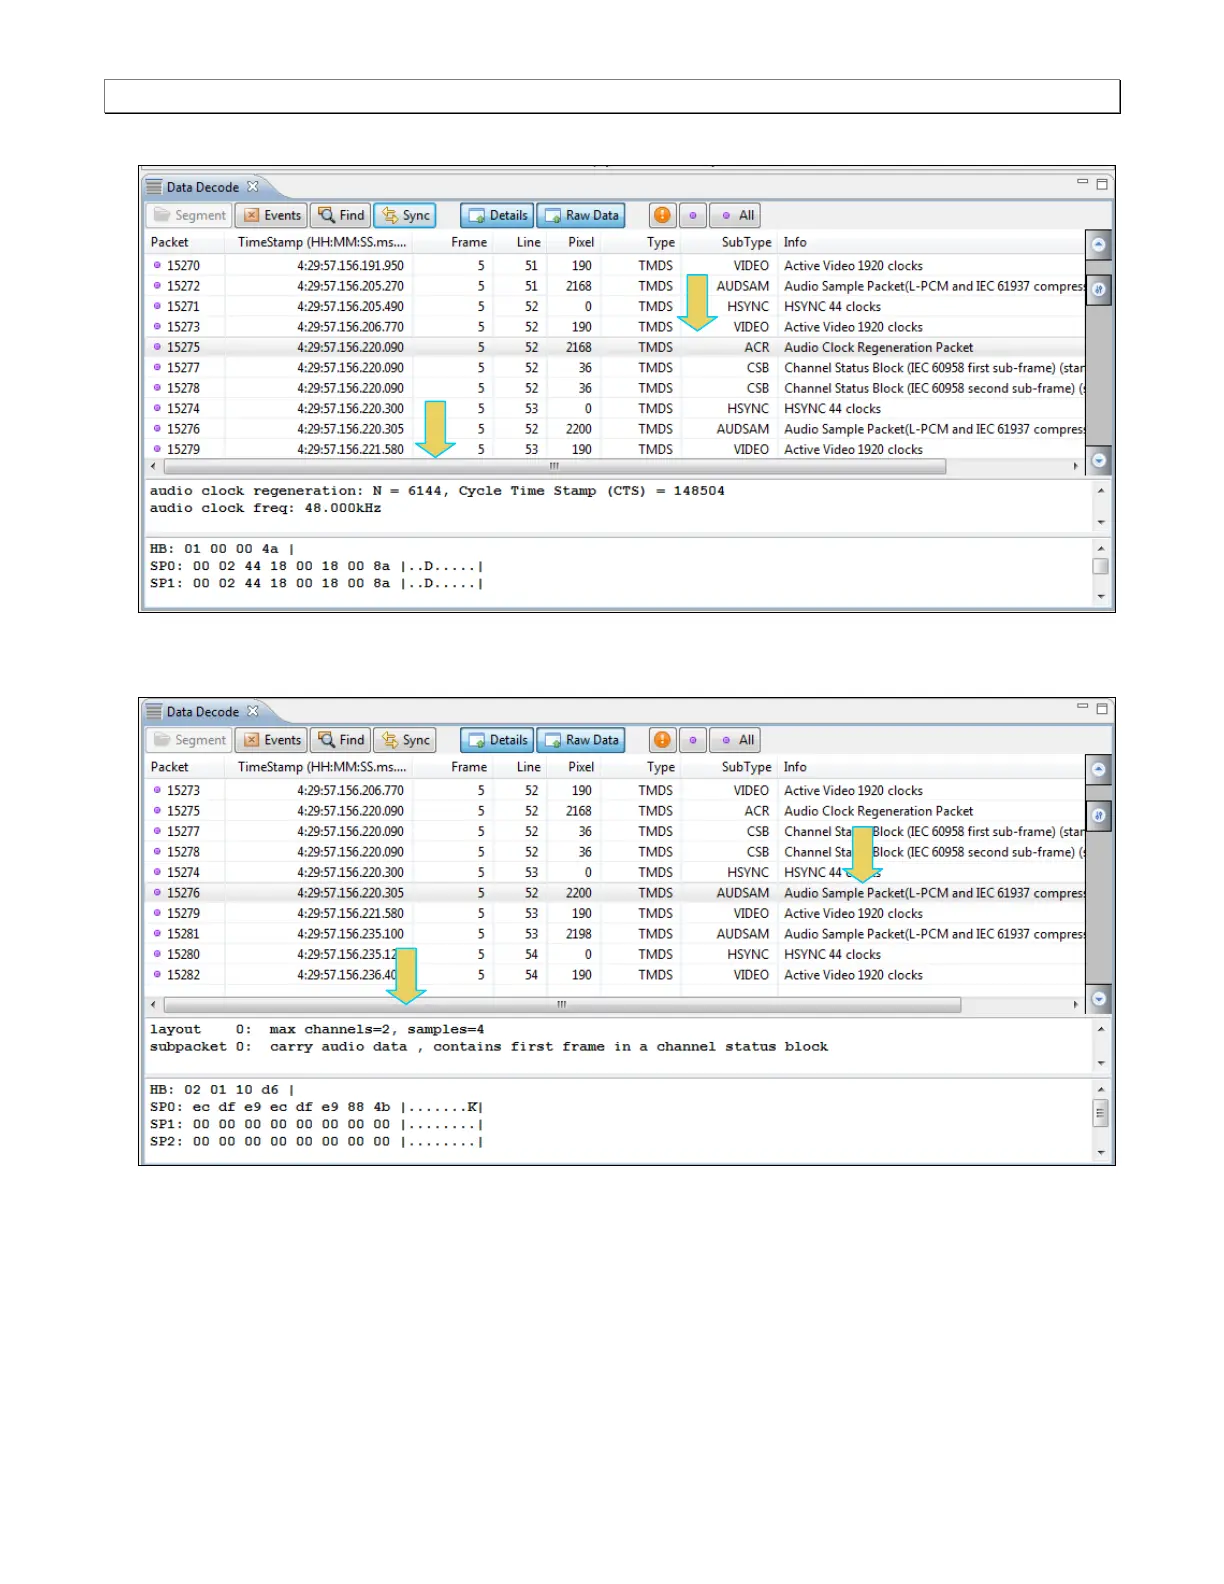The height and width of the screenshot is (1584, 1224).
Task: Click Find button in upper Data Decode panel
Action: pos(340,215)
